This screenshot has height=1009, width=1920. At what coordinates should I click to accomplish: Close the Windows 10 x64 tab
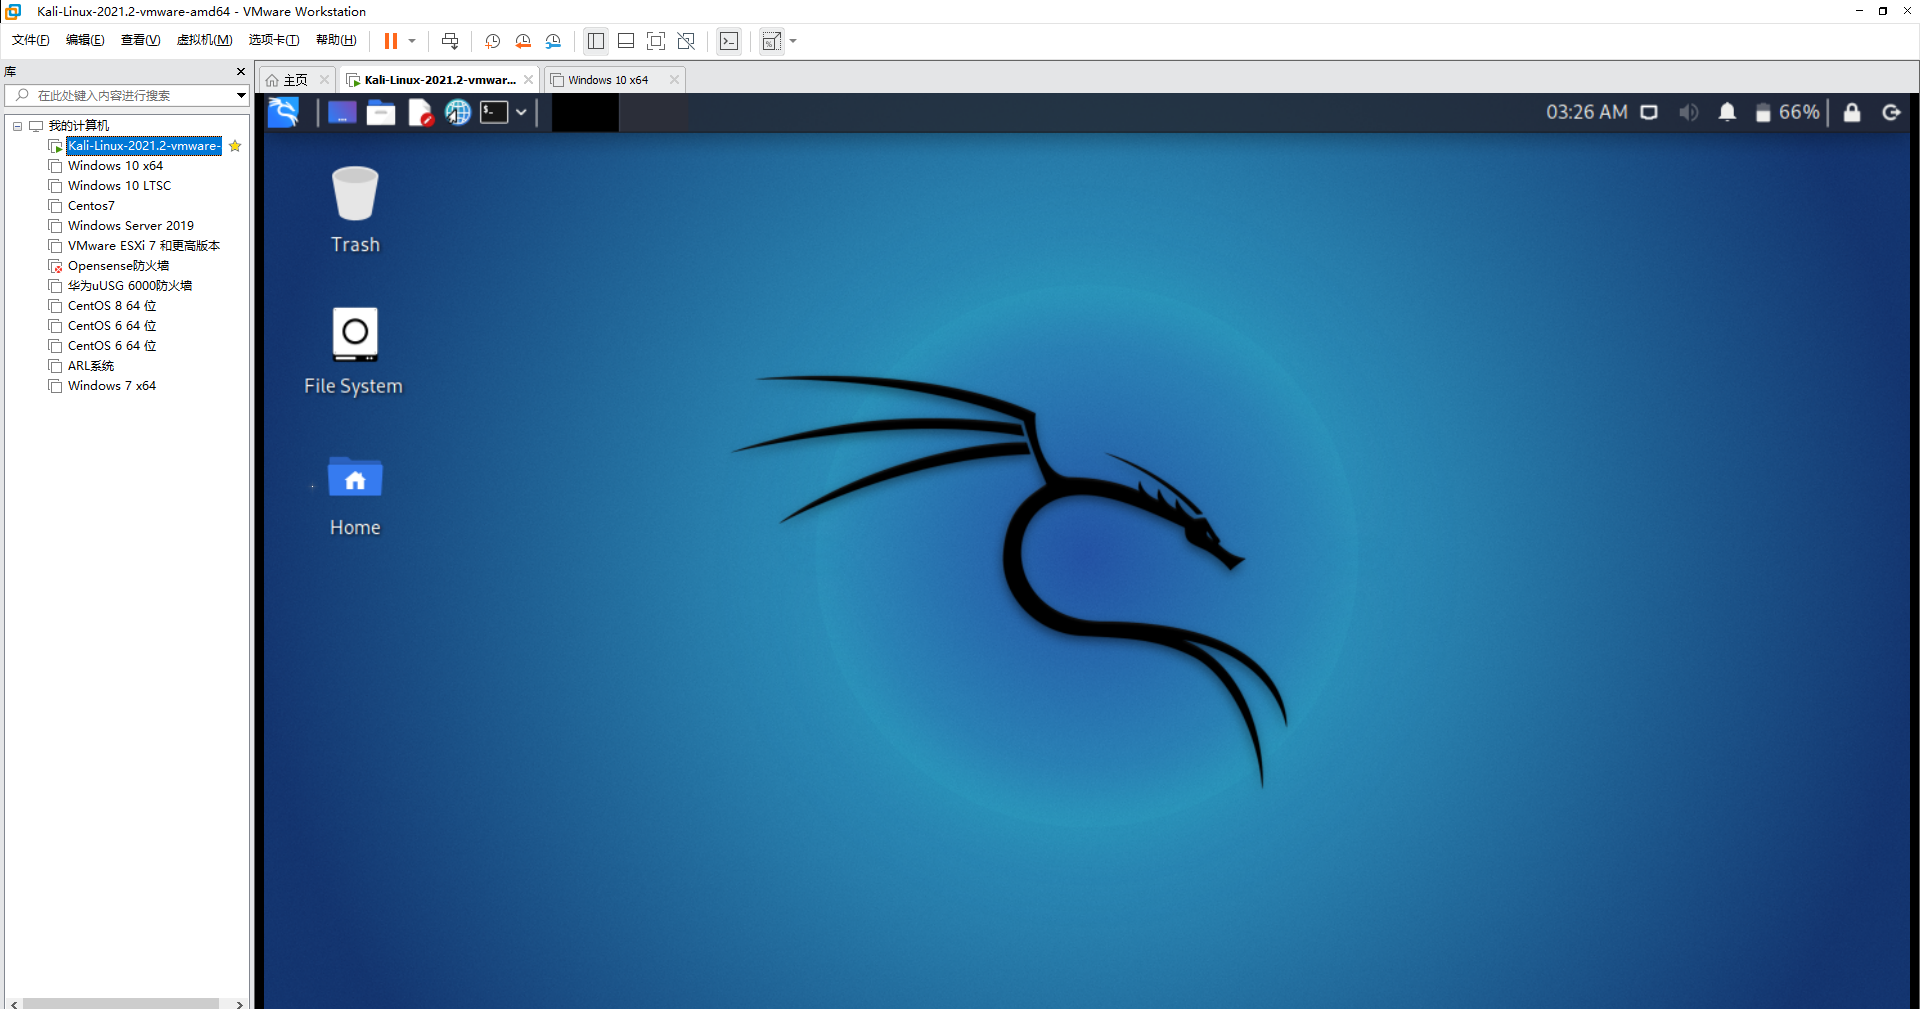point(674,80)
